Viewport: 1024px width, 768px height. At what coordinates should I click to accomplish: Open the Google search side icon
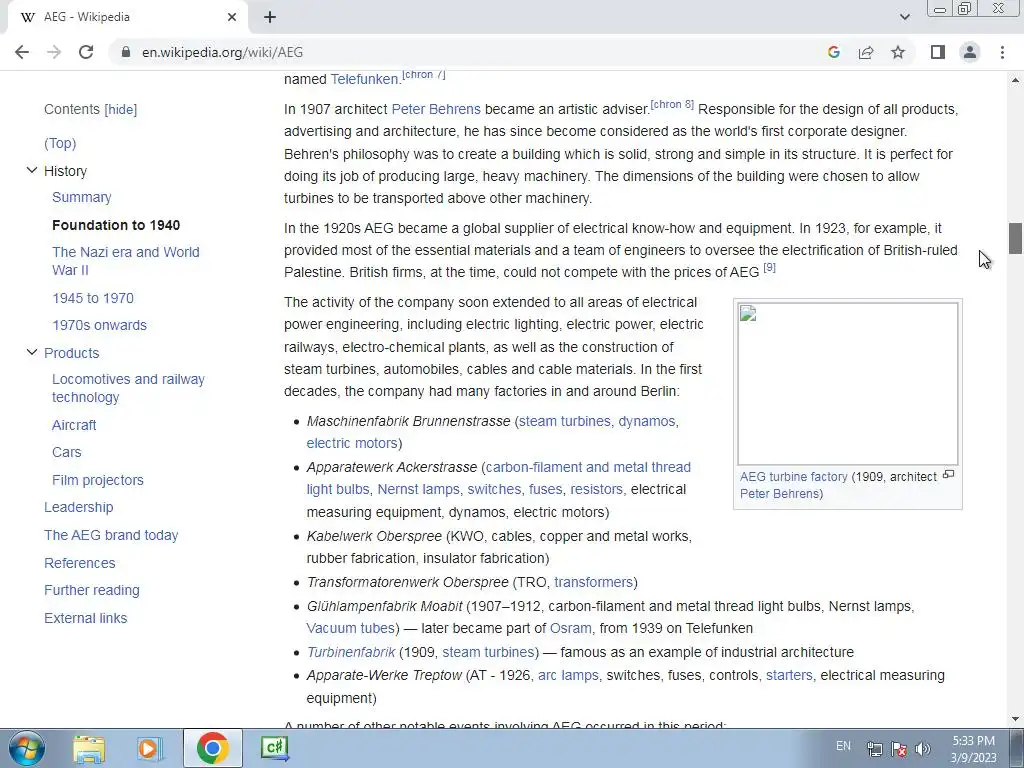[x=833, y=52]
